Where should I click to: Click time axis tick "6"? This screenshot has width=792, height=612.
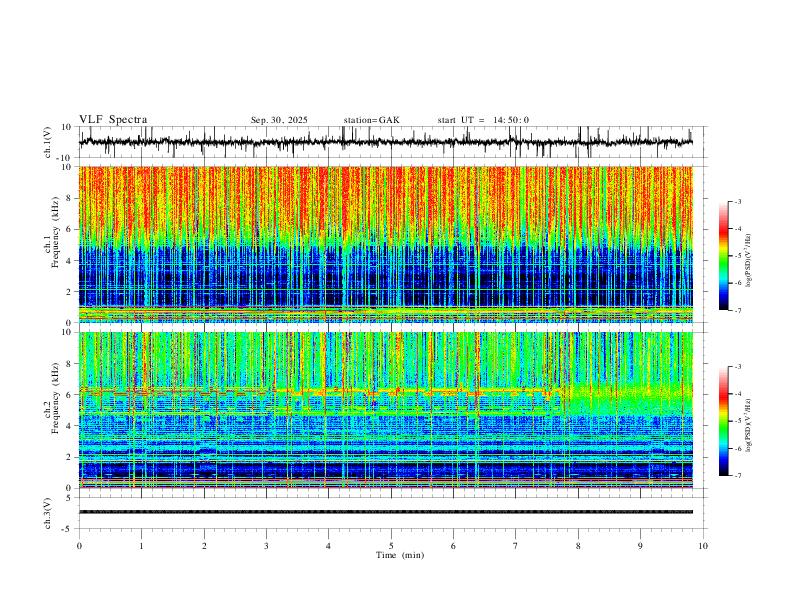pyautogui.click(x=454, y=546)
